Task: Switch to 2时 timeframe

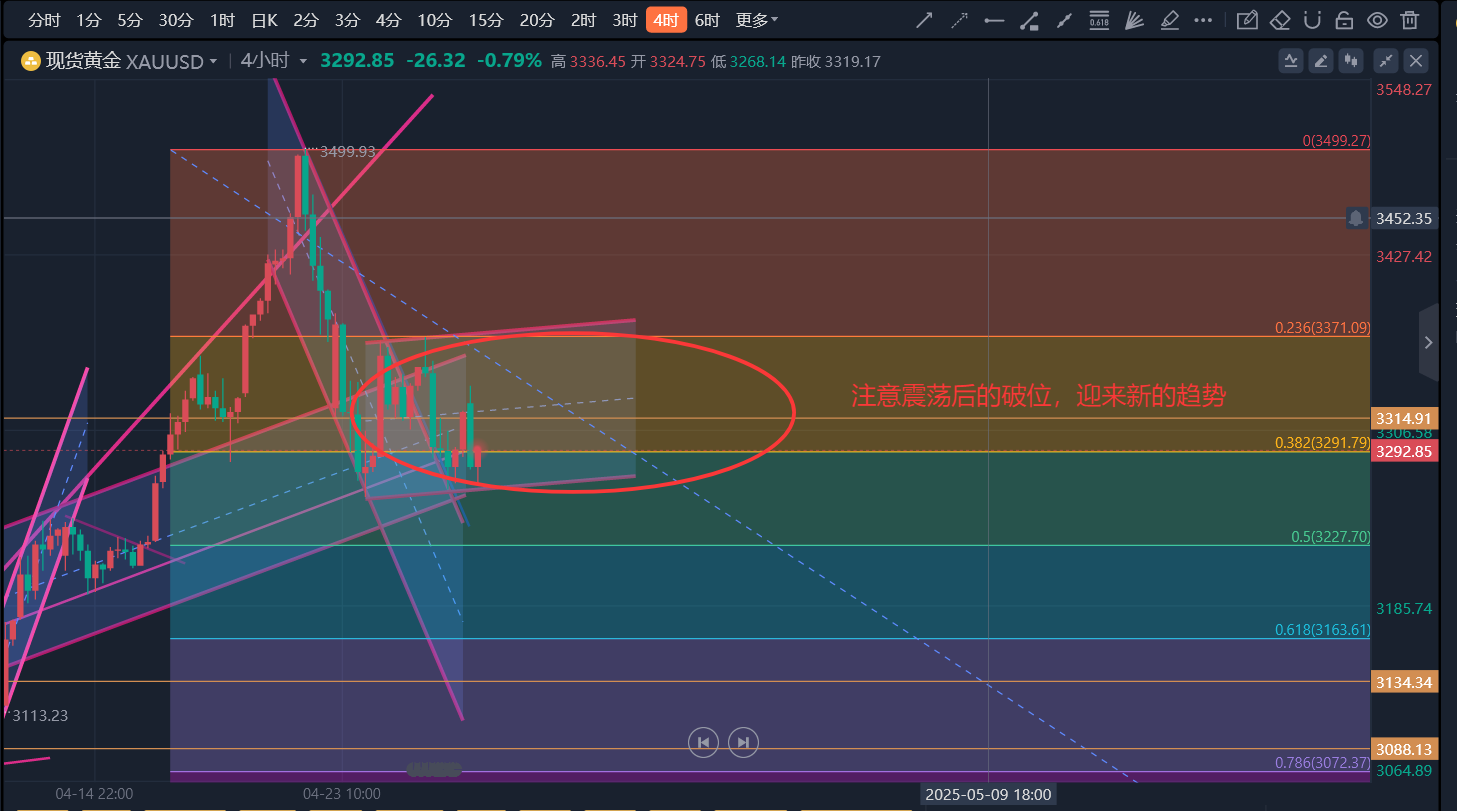Action: pyautogui.click(x=583, y=20)
